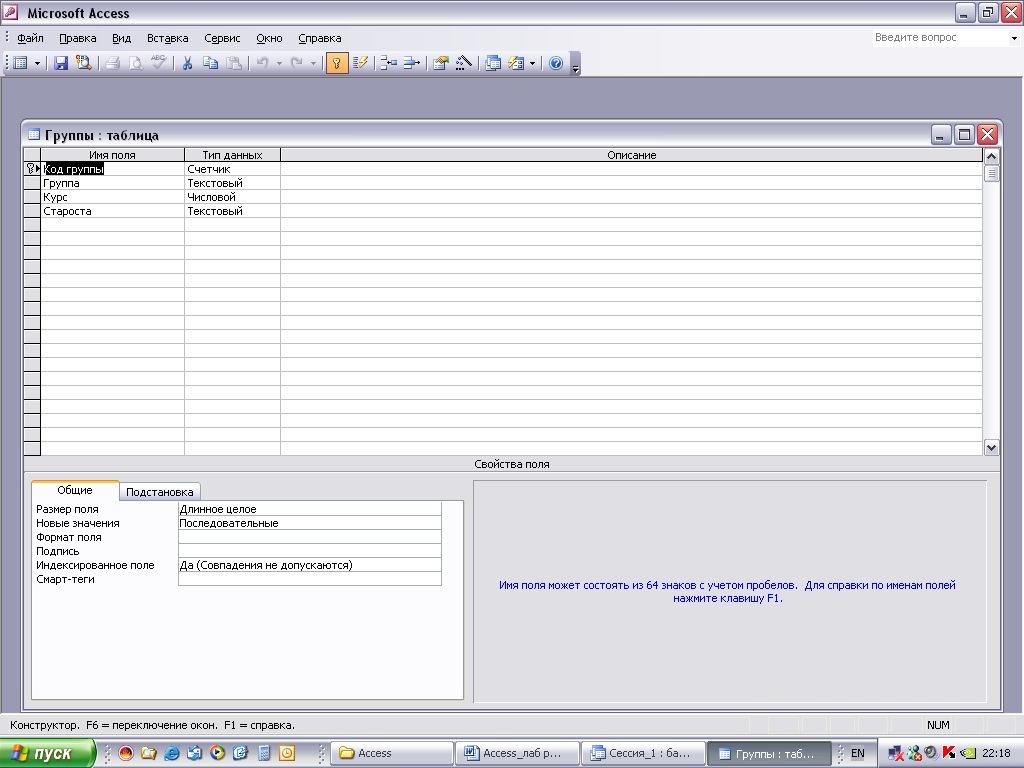The height and width of the screenshot is (768, 1024).
Task: Open the Вставка menu
Action: point(167,38)
